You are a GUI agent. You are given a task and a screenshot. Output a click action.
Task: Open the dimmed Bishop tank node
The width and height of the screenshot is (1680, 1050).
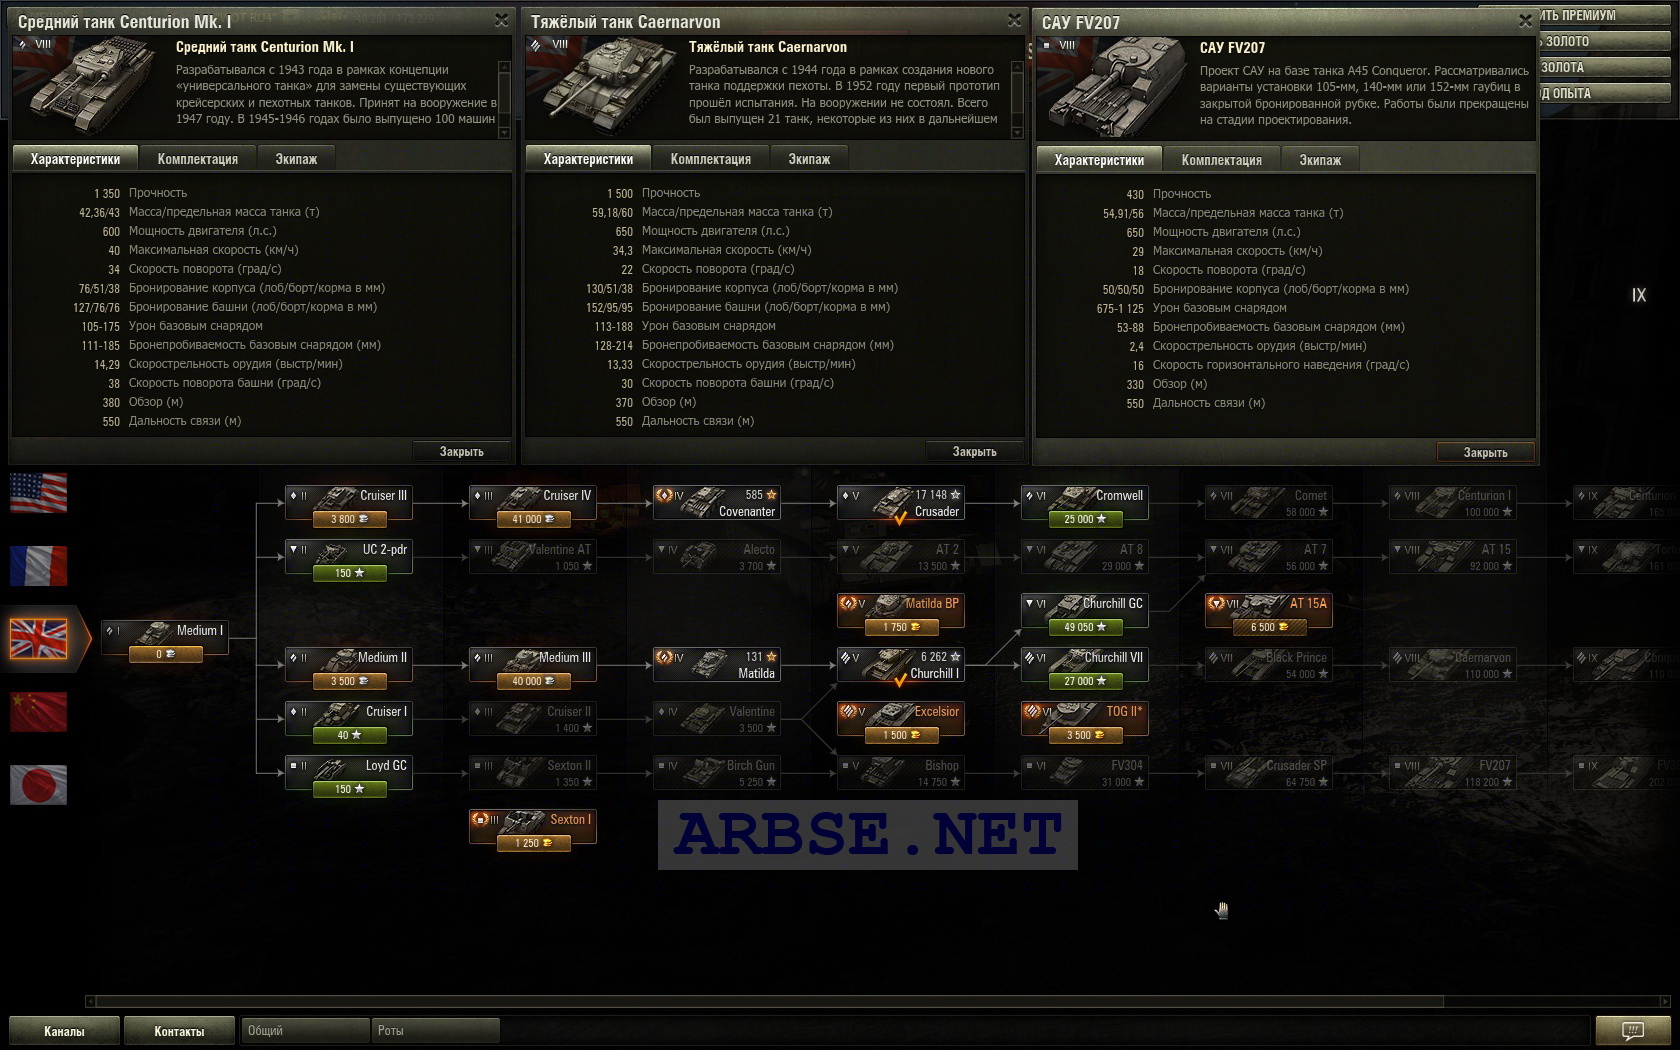(901, 775)
